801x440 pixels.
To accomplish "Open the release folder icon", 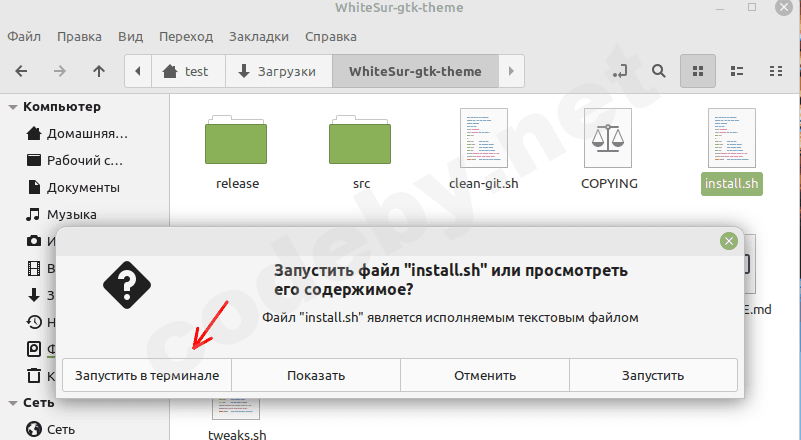I will 236,140.
